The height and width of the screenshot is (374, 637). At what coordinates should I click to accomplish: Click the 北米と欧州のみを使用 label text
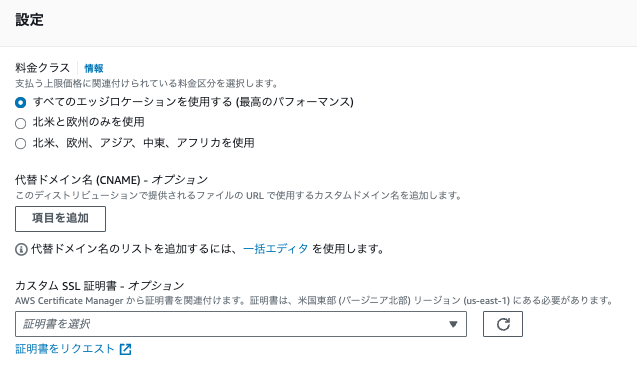pos(89,122)
